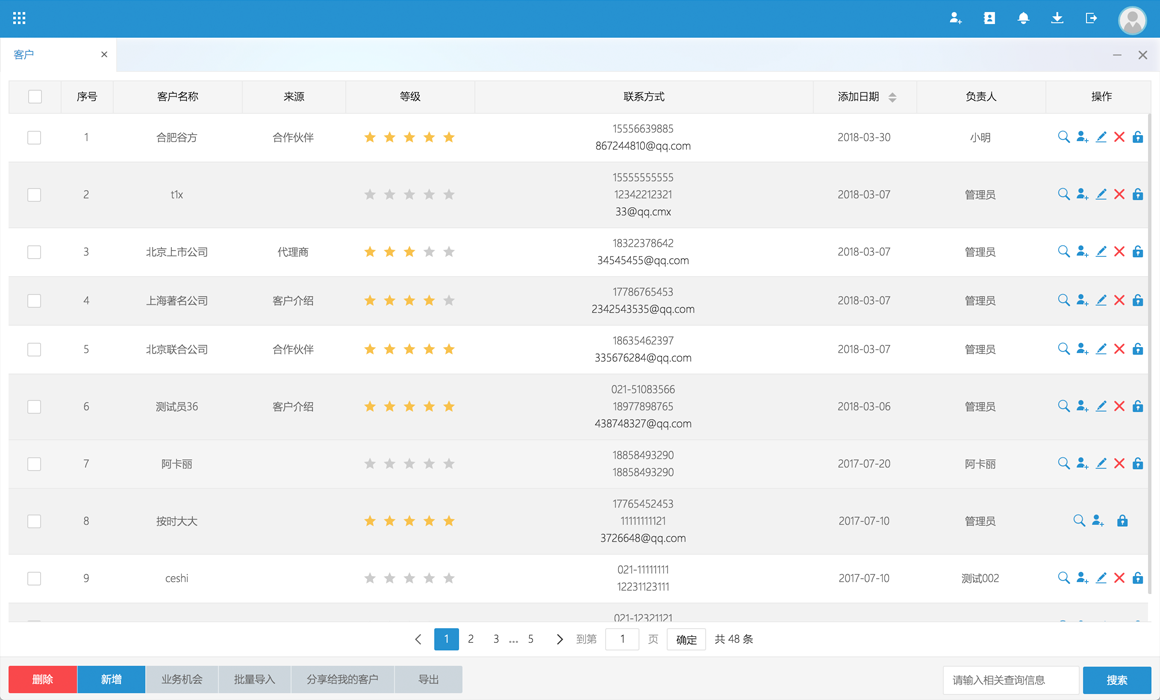Open 分享给我的客户
The width and height of the screenshot is (1160, 700).
(x=343, y=679)
